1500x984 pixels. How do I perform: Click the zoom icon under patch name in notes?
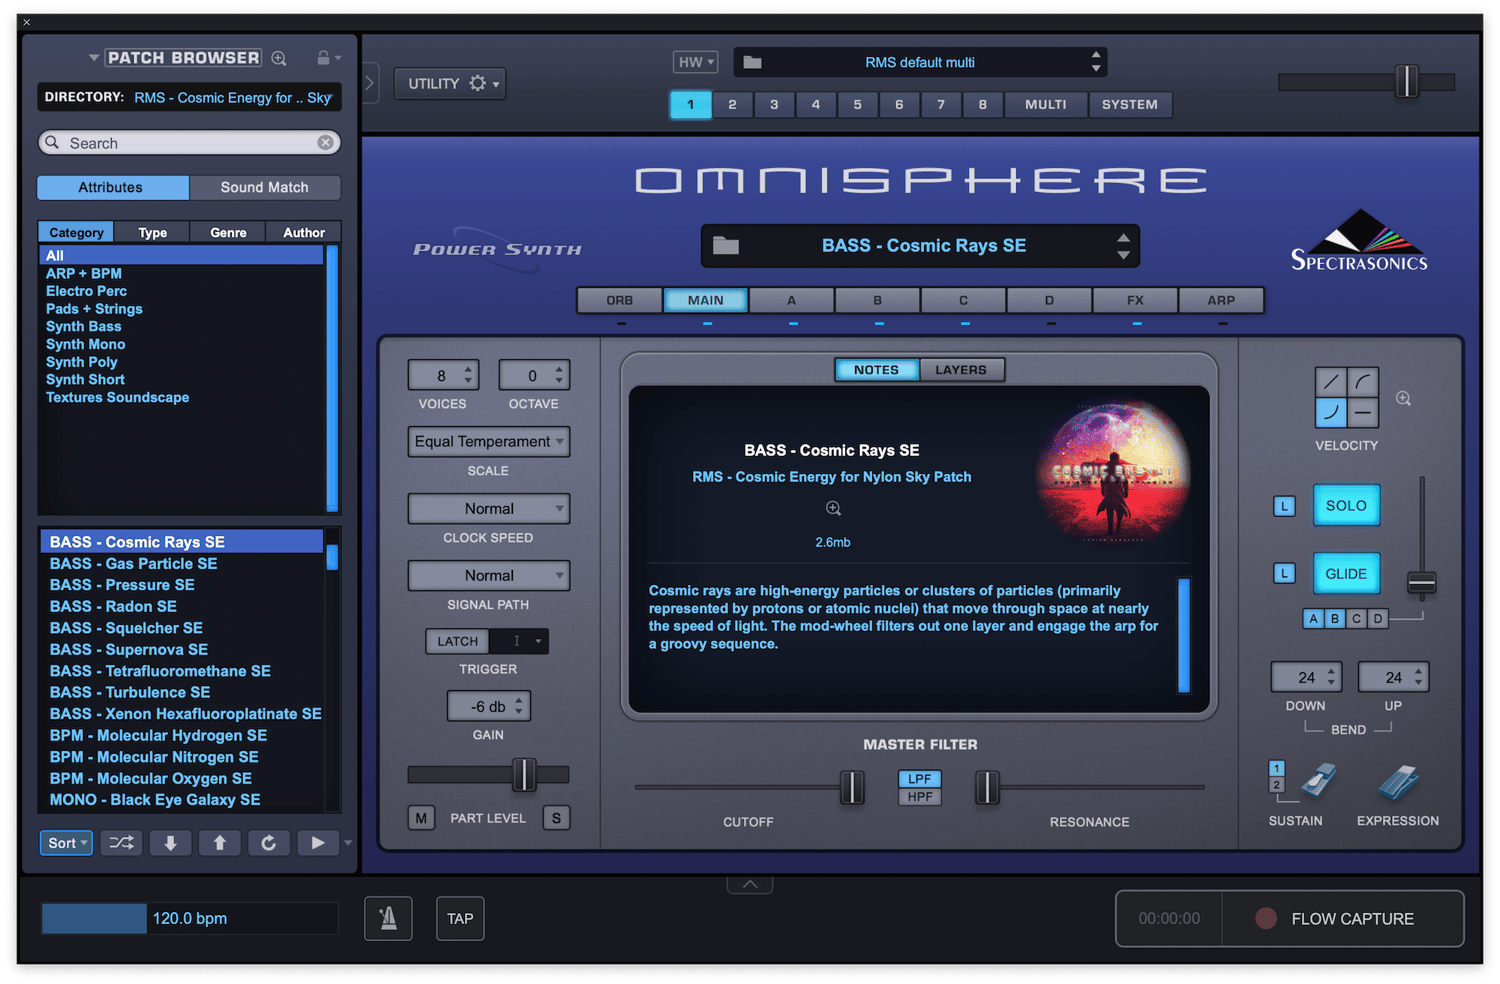pyautogui.click(x=833, y=508)
